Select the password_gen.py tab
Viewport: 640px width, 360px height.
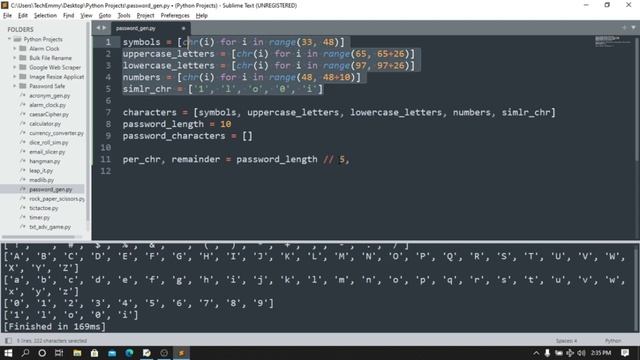click(151, 28)
